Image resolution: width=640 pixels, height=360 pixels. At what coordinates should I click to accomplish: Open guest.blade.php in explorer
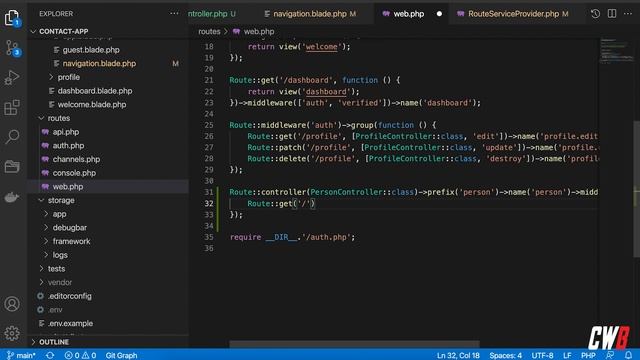point(91,50)
